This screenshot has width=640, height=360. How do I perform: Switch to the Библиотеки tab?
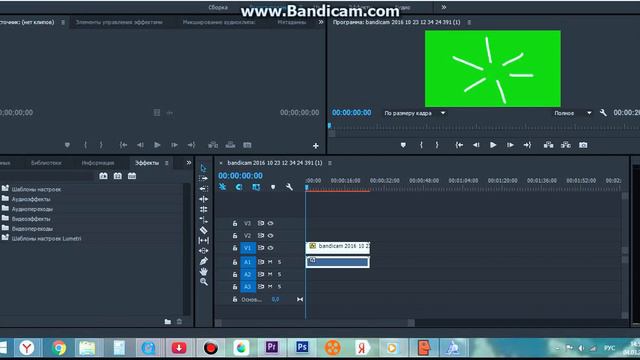pos(46,163)
